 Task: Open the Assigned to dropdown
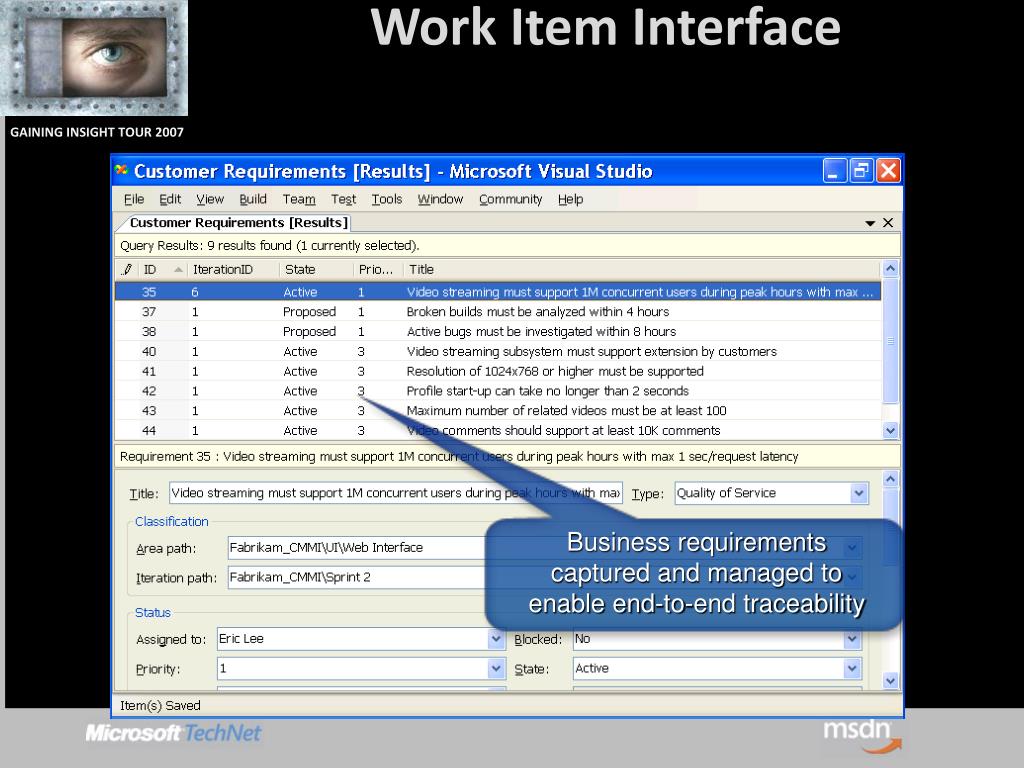[x=496, y=639]
